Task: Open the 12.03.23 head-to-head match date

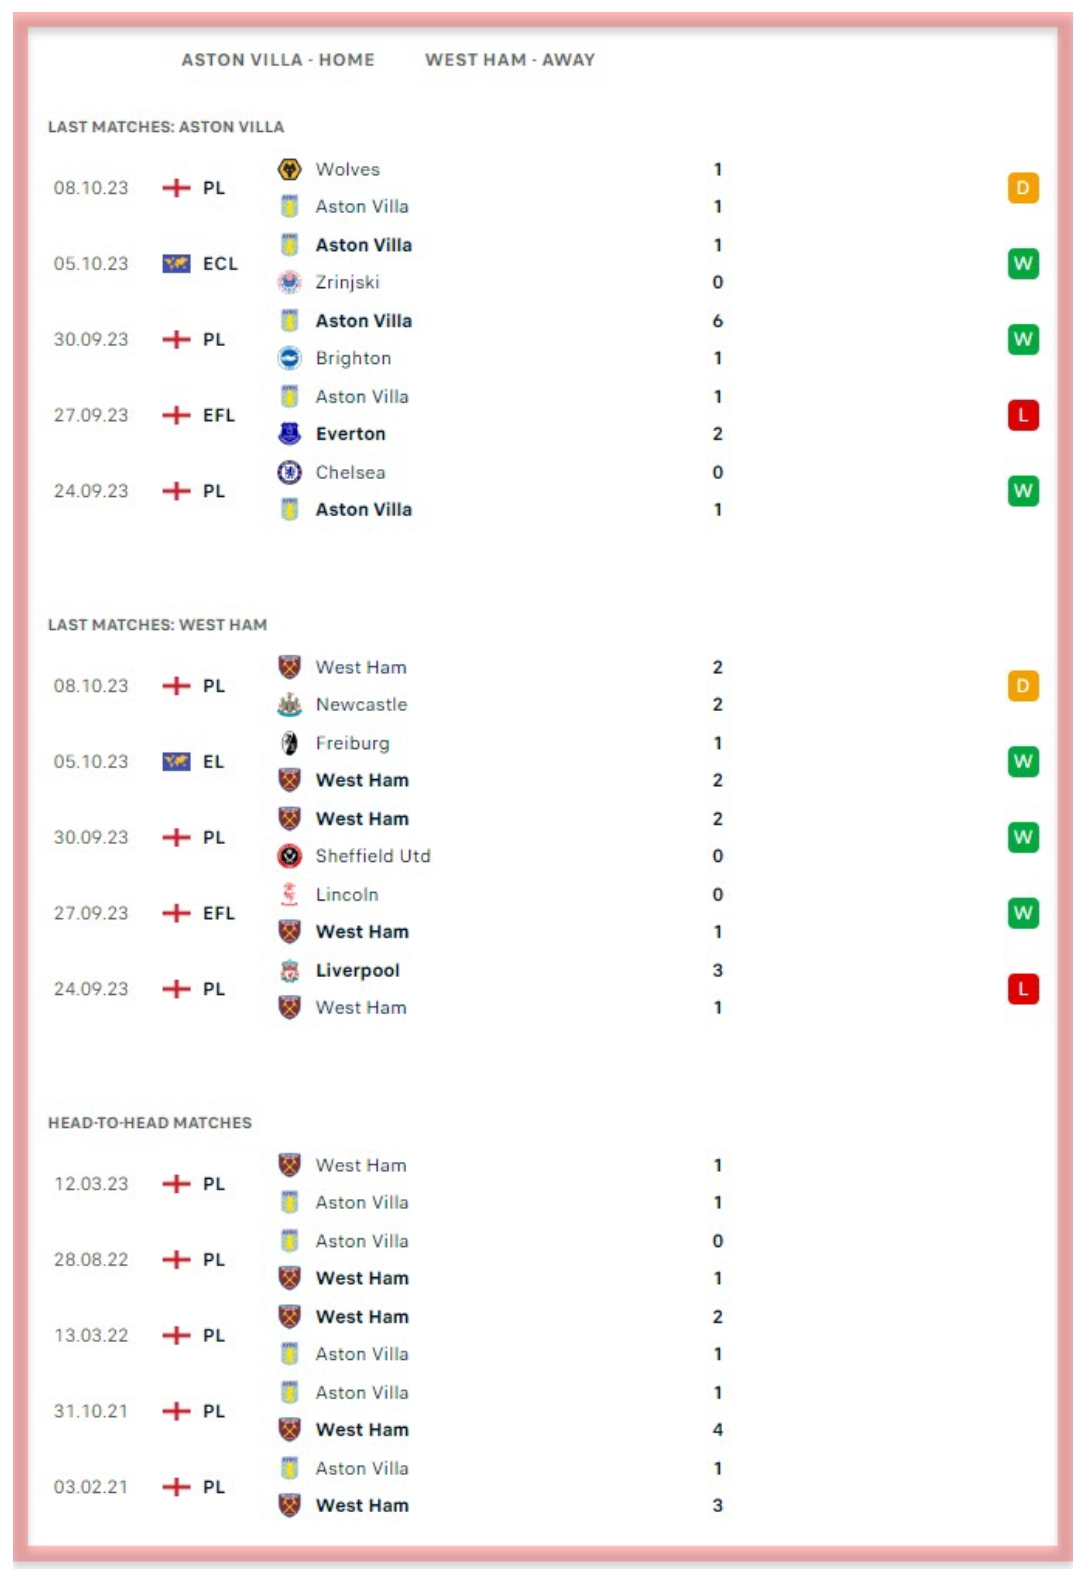Action: coord(91,1184)
